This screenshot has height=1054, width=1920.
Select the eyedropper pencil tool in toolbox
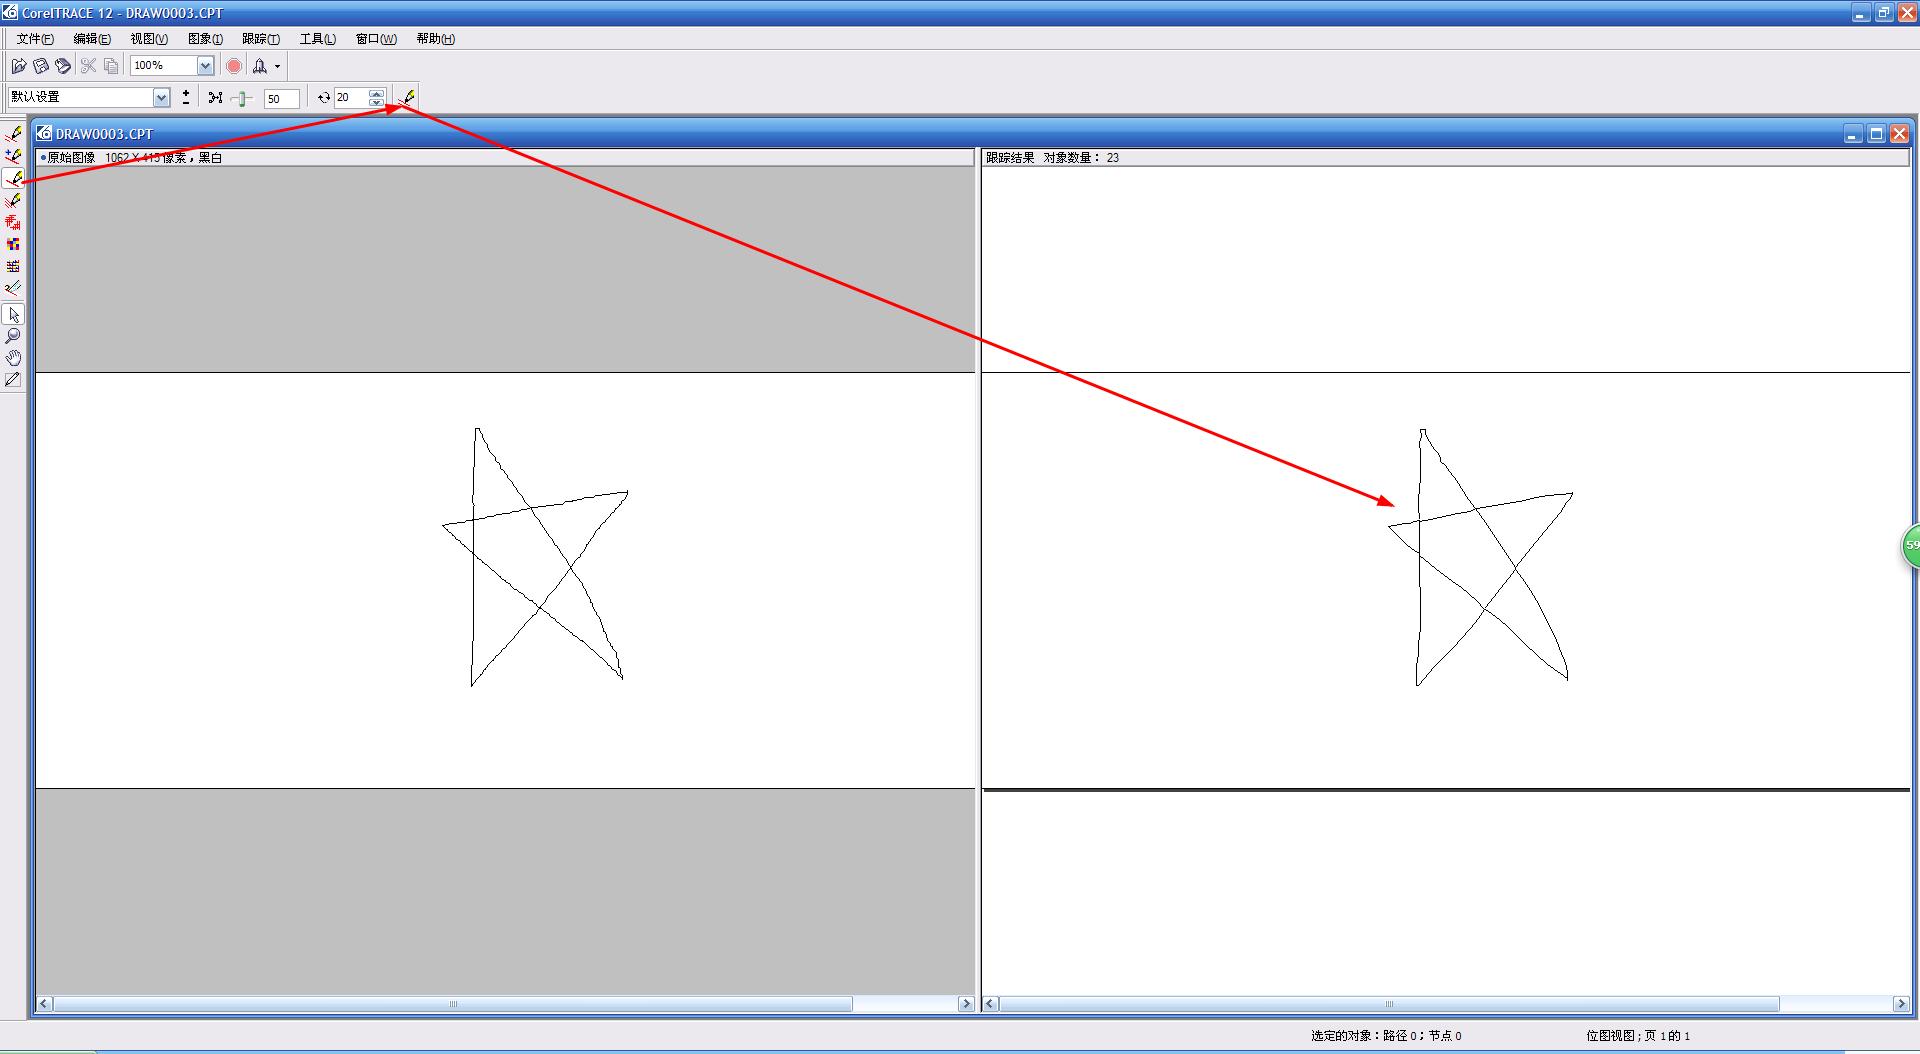[x=13, y=380]
